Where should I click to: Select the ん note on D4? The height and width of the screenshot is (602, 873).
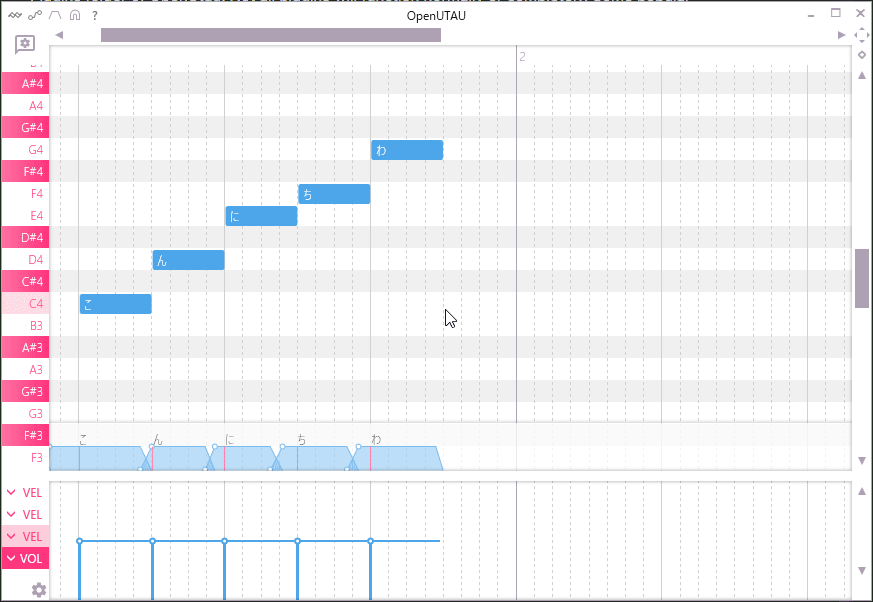coord(189,260)
